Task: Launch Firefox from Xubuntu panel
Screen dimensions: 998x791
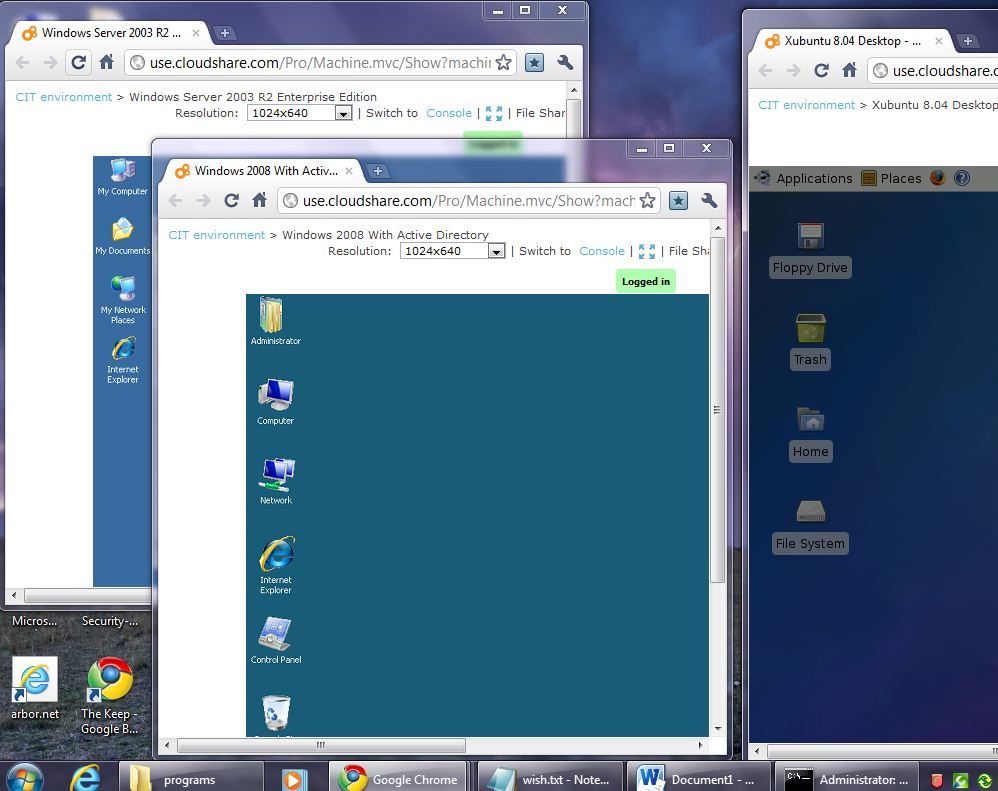Action: [x=938, y=178]
